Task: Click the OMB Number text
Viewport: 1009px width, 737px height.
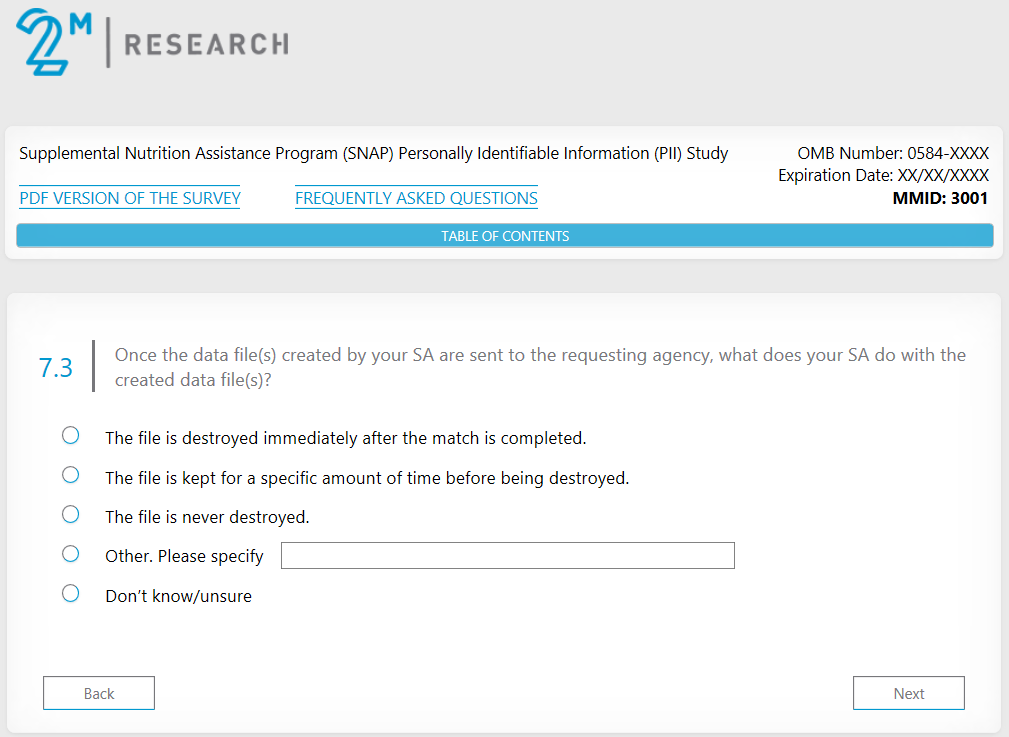Action: pos(892,154)
